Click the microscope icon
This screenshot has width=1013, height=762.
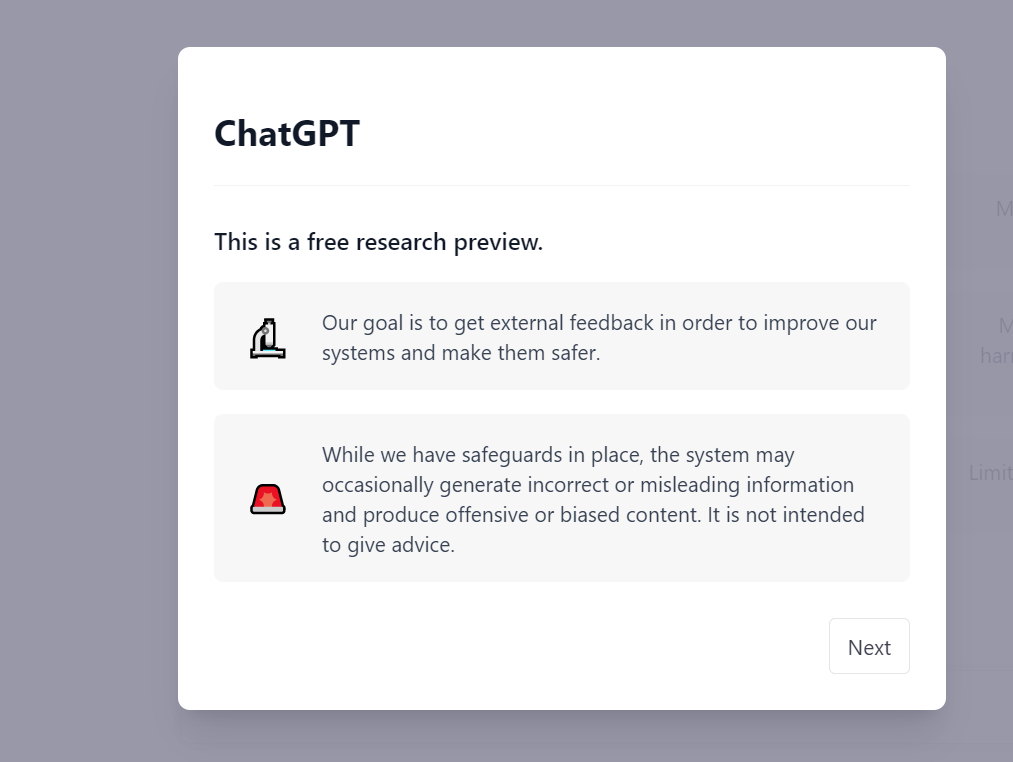click(x=268, y=337)
